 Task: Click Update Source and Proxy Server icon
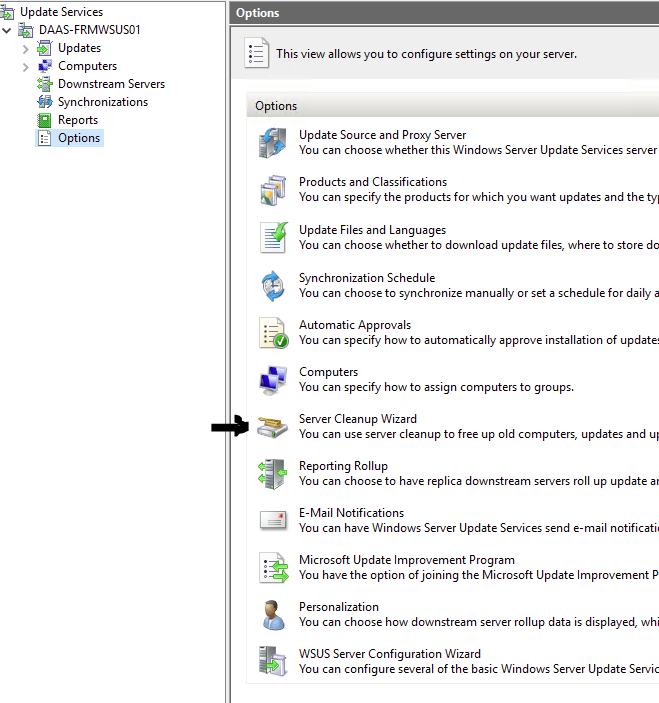pos(273,143)
